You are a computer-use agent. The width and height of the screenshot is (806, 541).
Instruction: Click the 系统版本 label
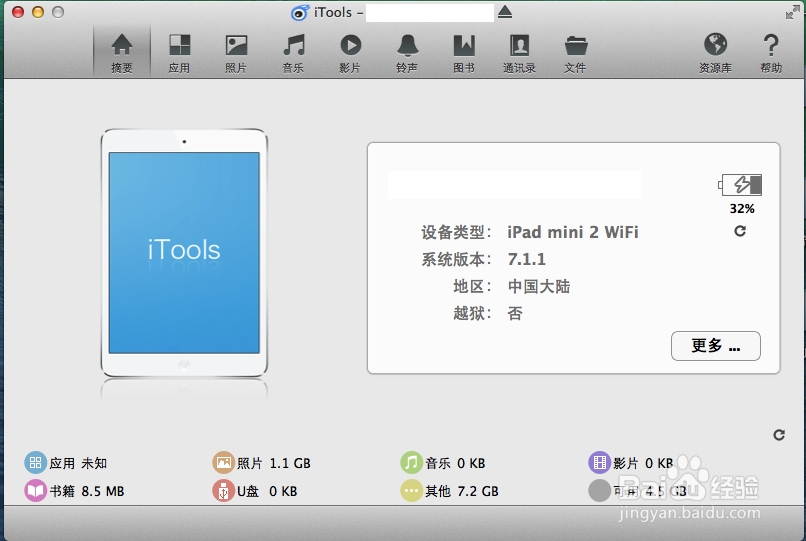coord(456,259)
